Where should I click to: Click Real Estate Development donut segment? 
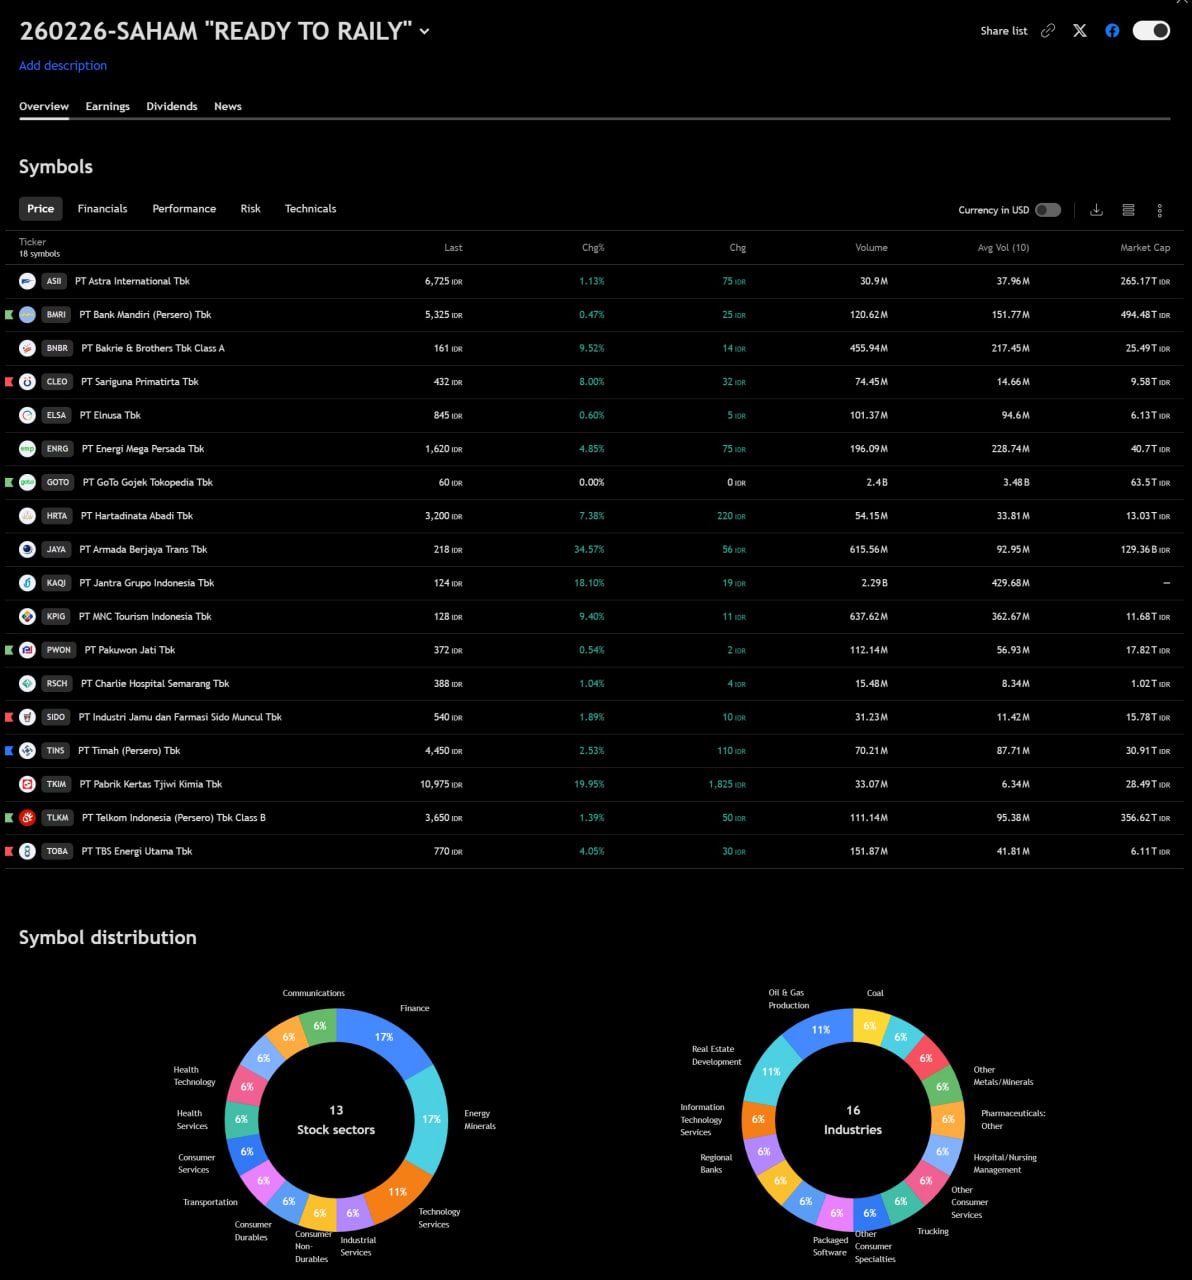coord(771,1071)
